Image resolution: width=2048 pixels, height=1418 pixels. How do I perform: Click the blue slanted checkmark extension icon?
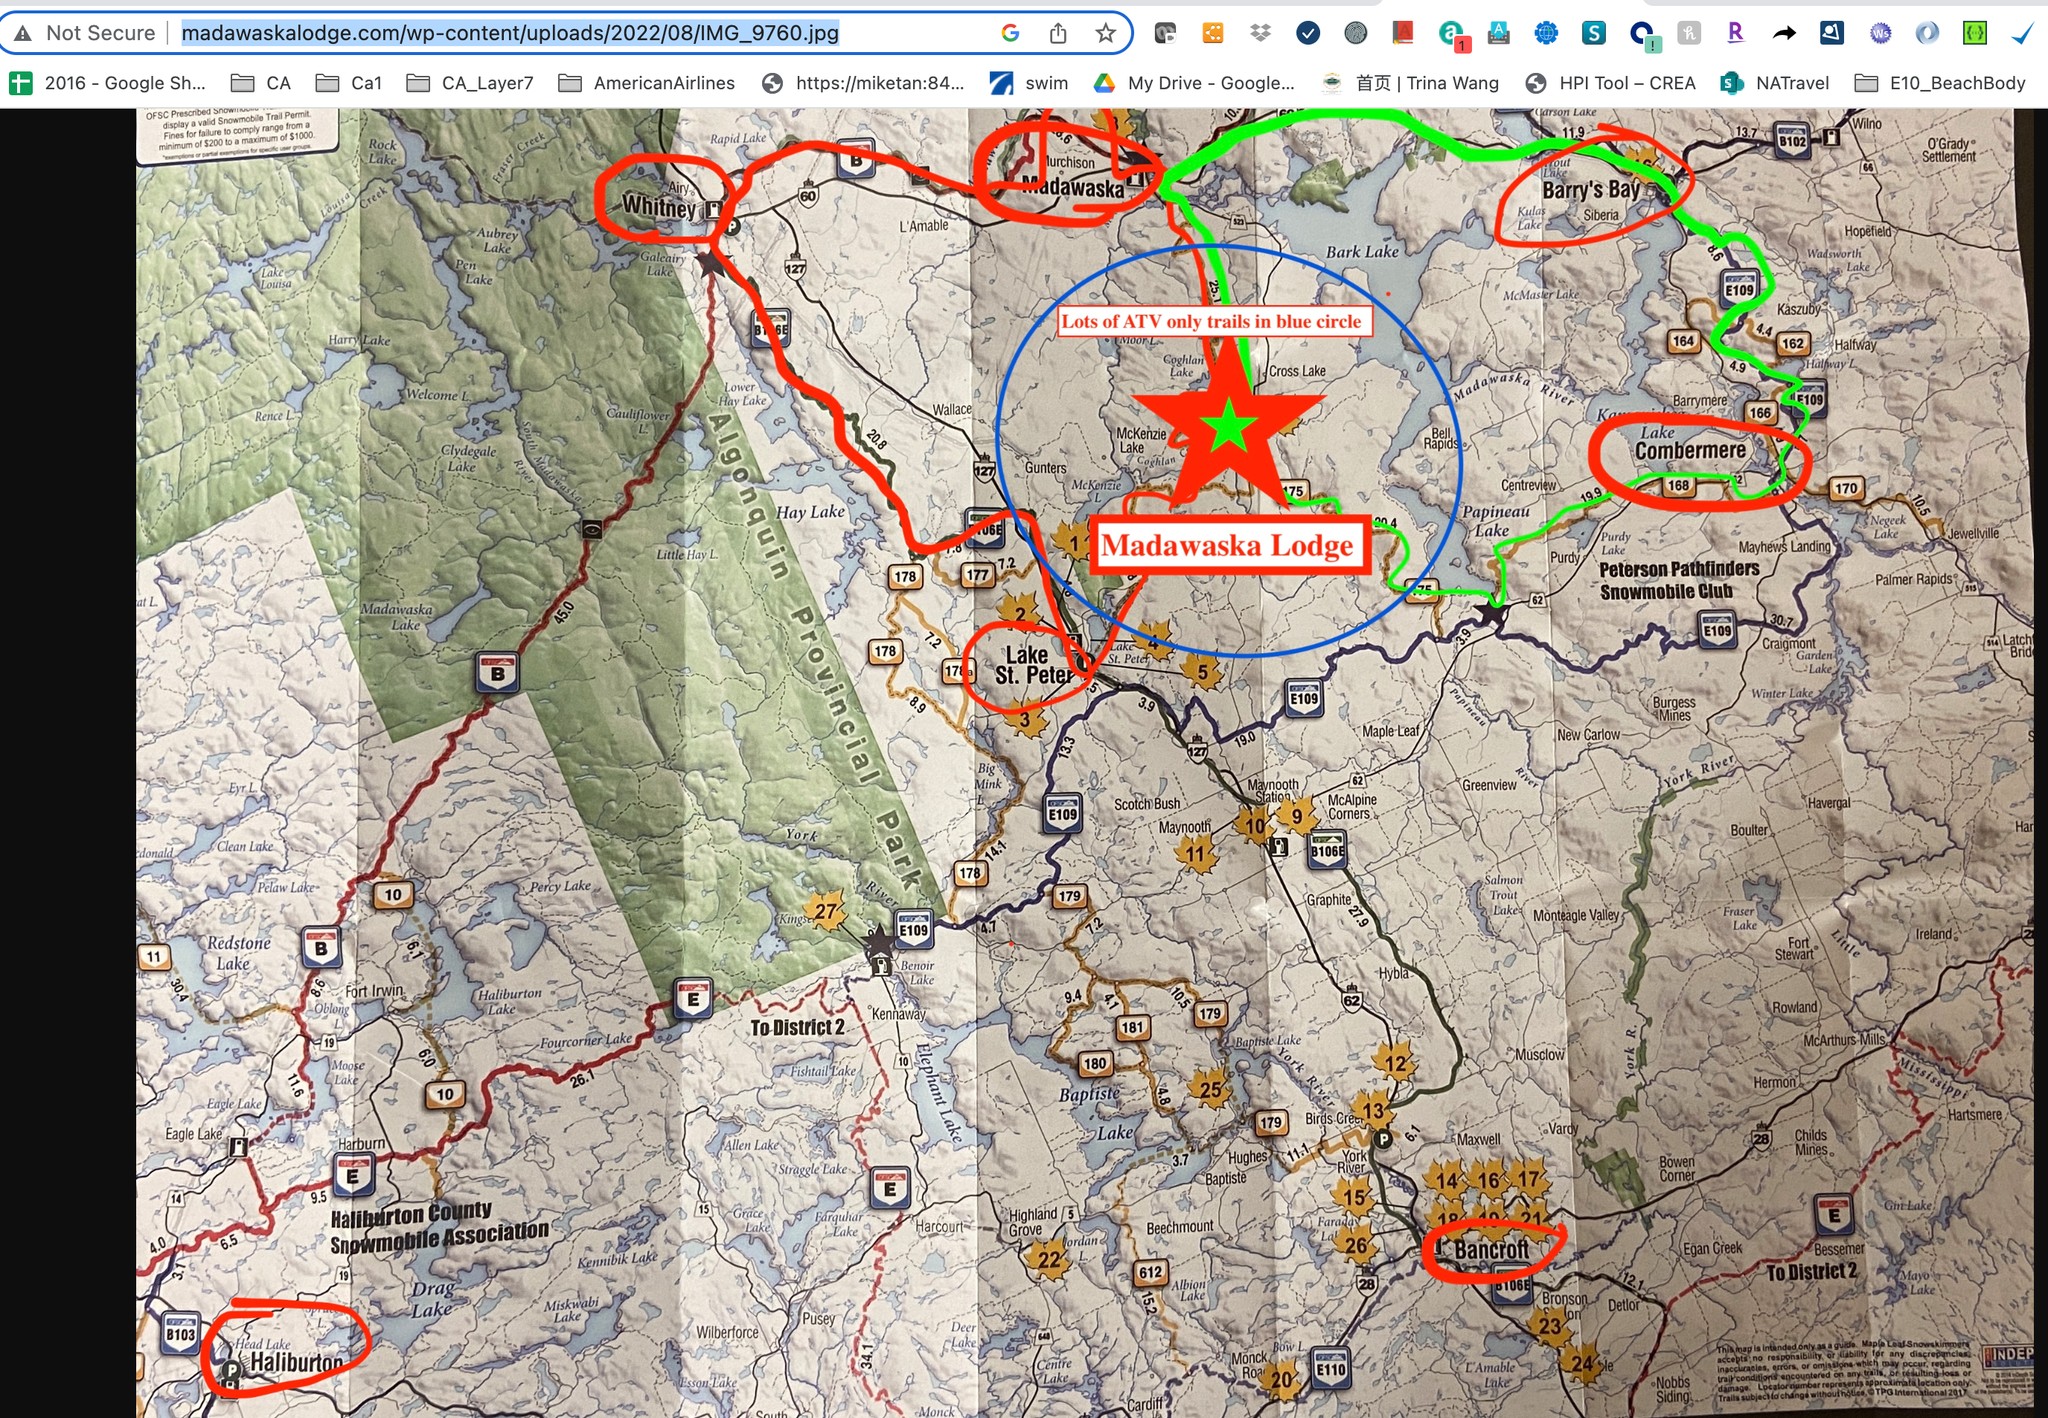2022,33
